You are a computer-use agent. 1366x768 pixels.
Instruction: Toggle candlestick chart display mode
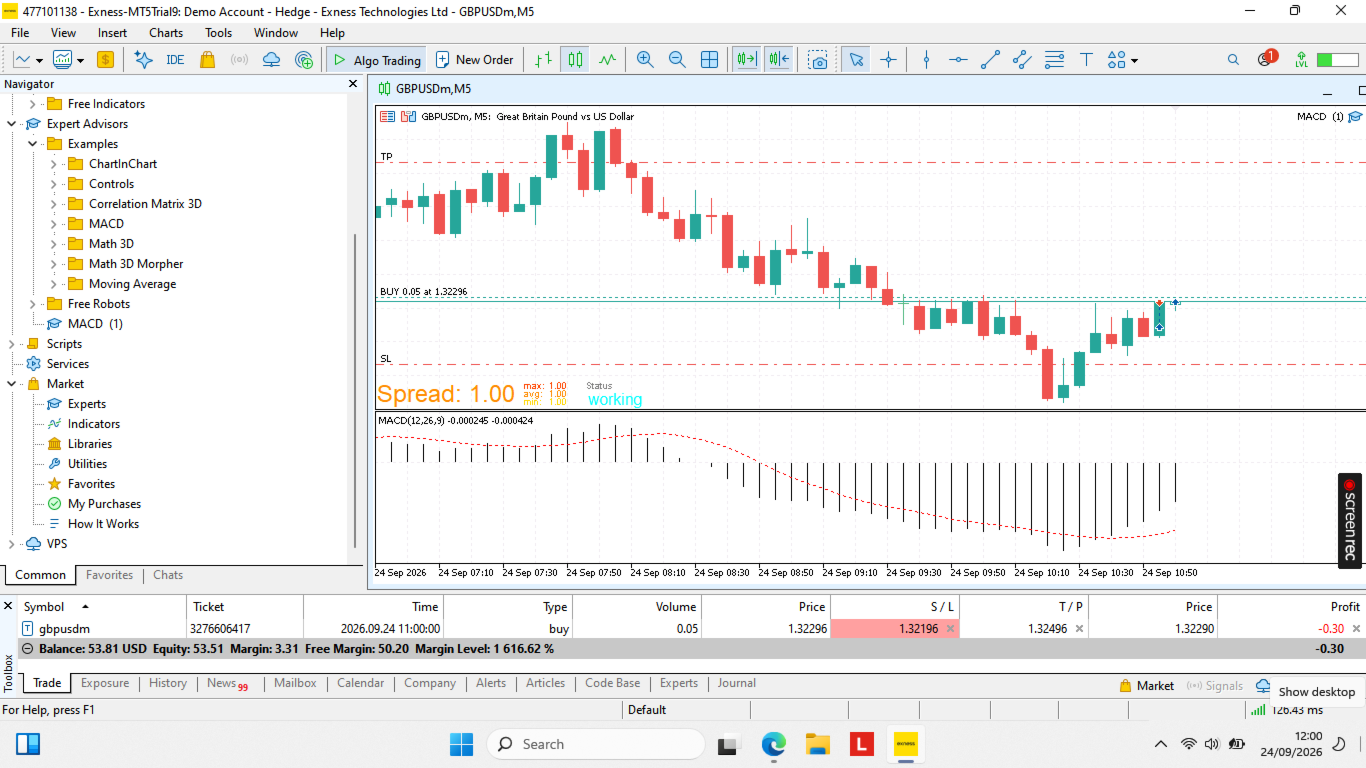[575, 60]
